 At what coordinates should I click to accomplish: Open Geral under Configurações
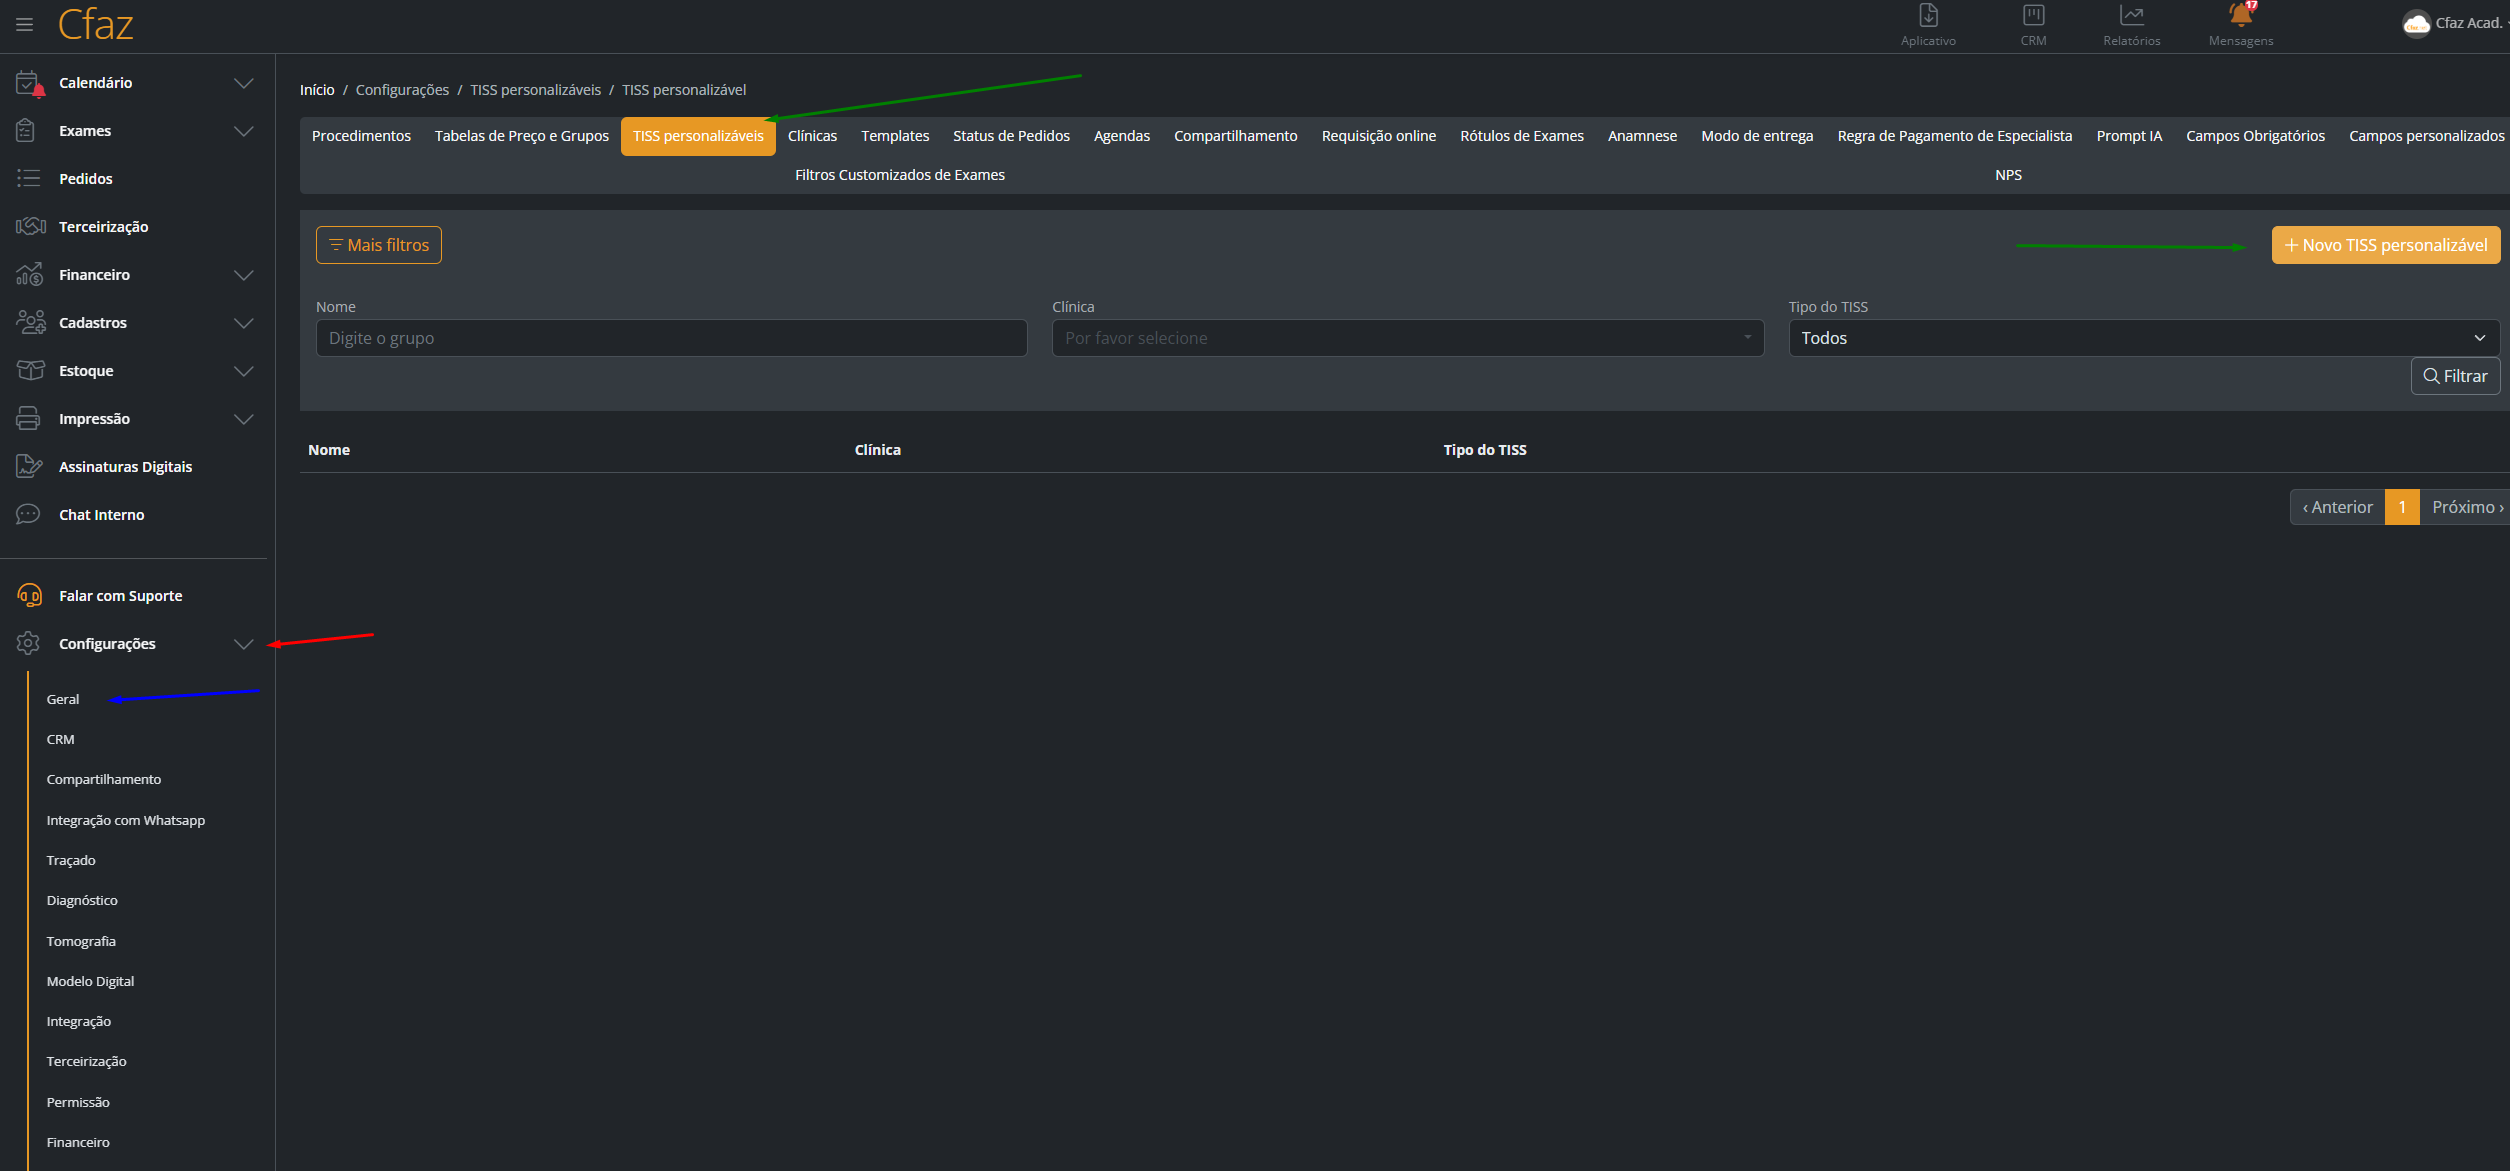click(63, 699)
